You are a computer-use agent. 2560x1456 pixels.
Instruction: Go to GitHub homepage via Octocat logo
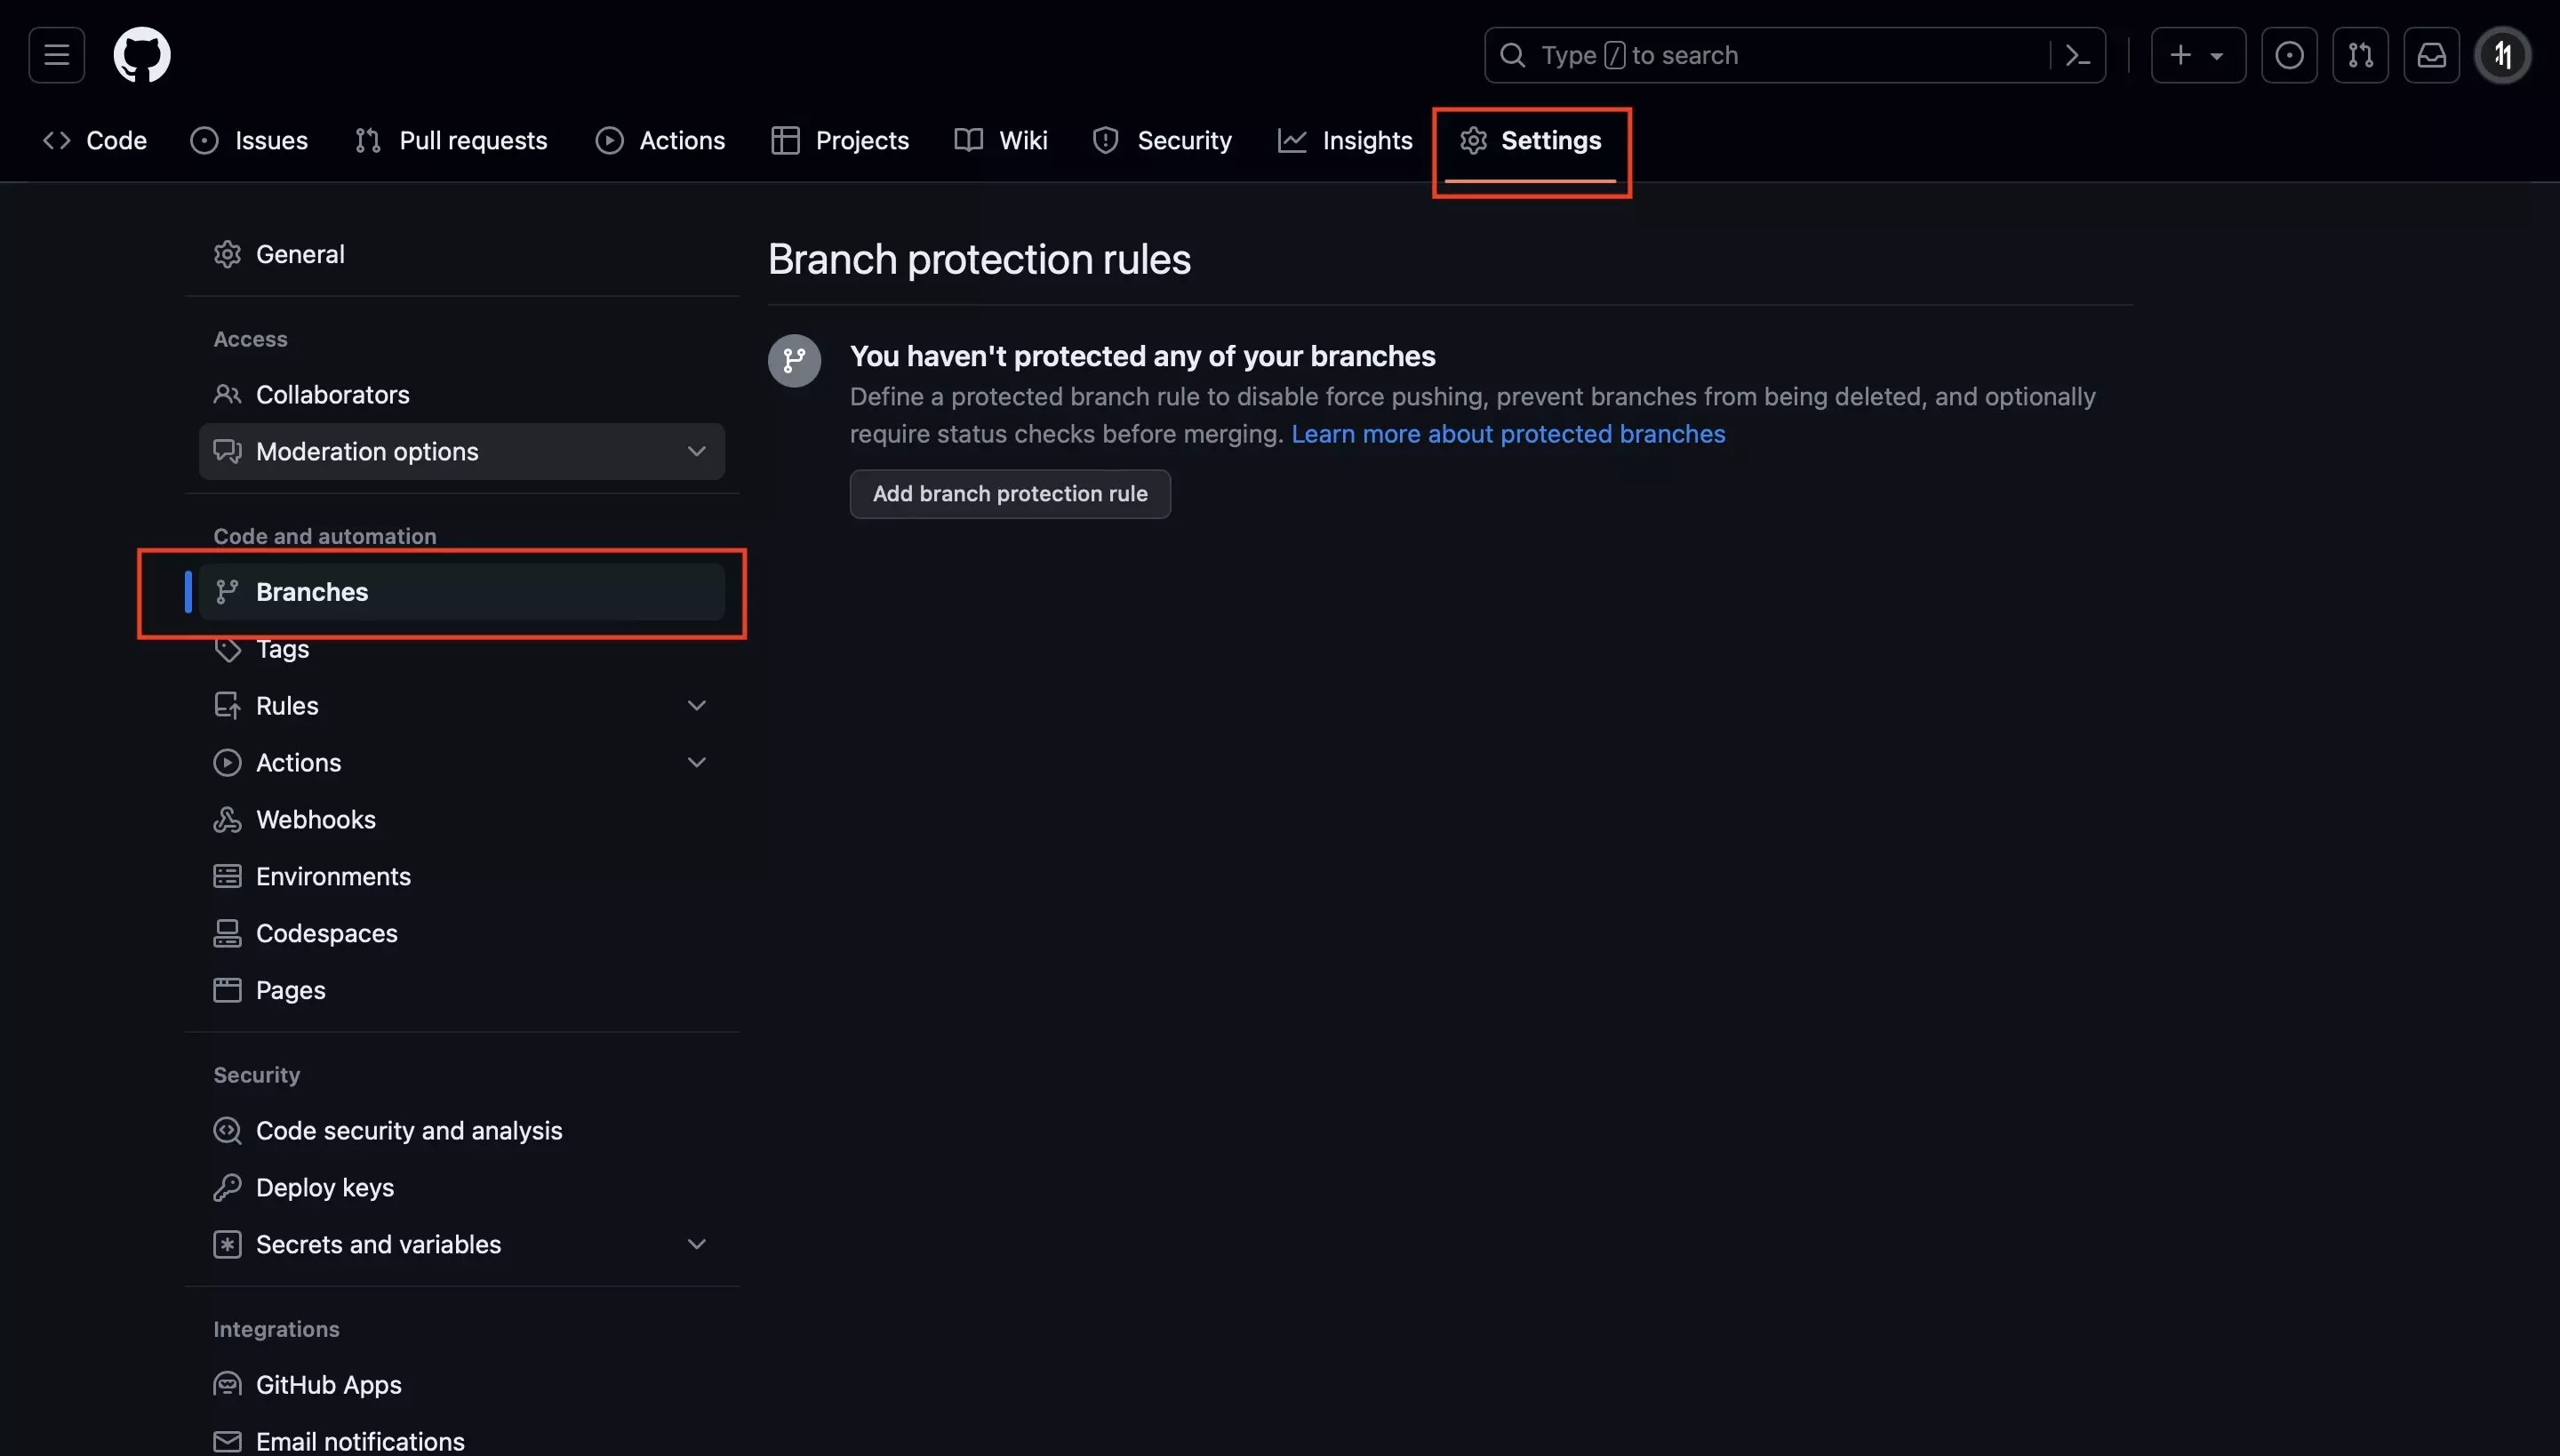click(142, 55)
